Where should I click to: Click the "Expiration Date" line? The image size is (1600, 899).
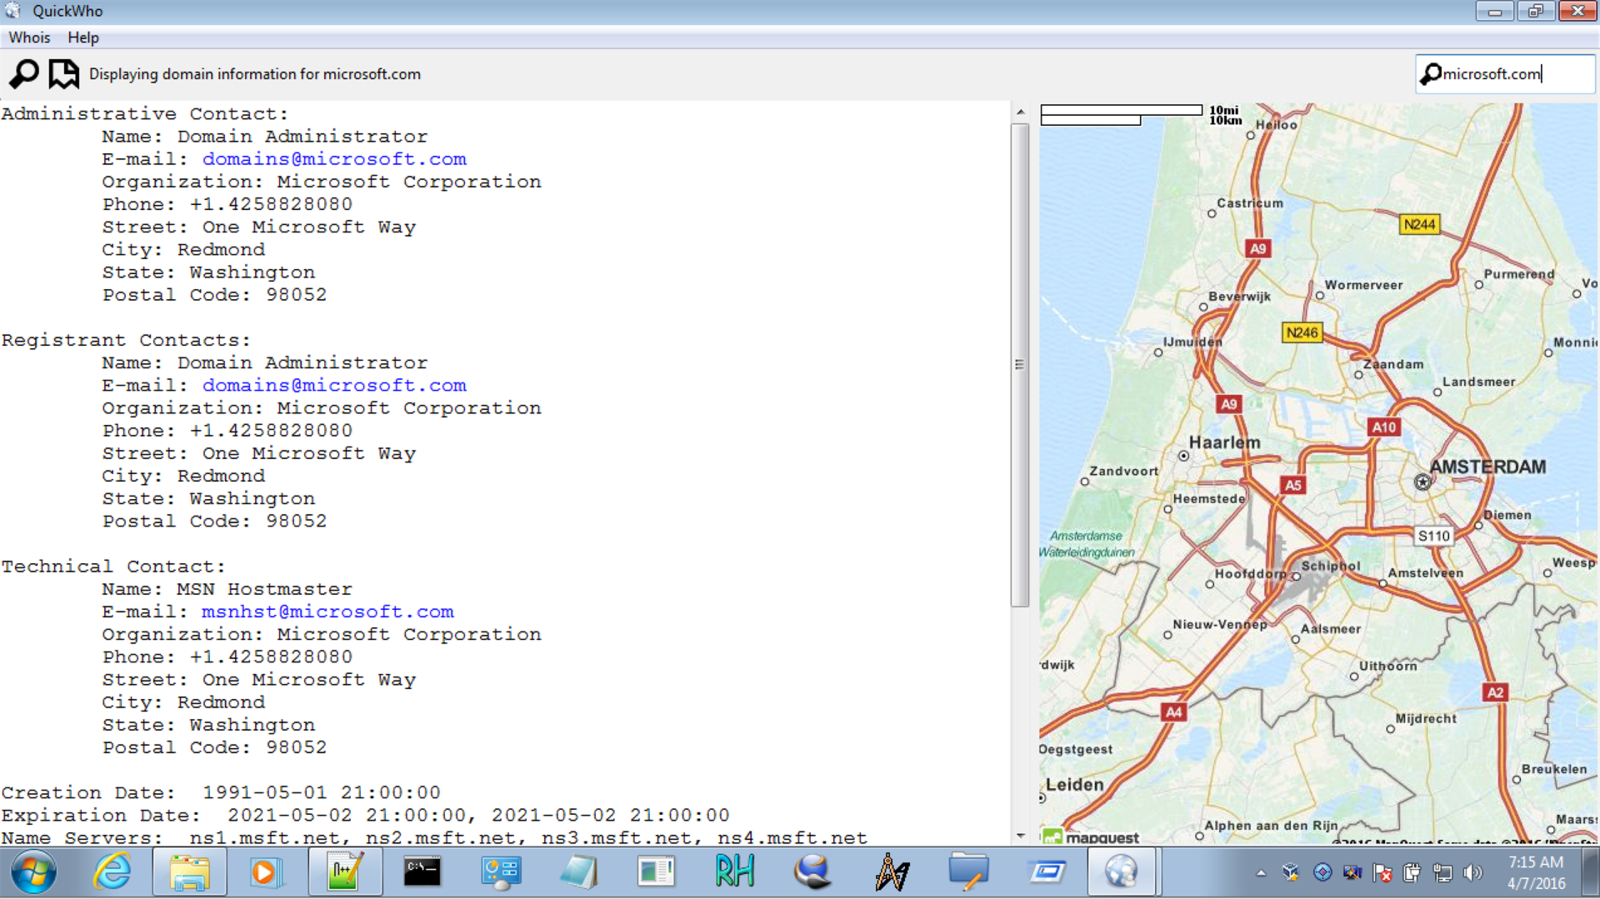tap(365, 815)
